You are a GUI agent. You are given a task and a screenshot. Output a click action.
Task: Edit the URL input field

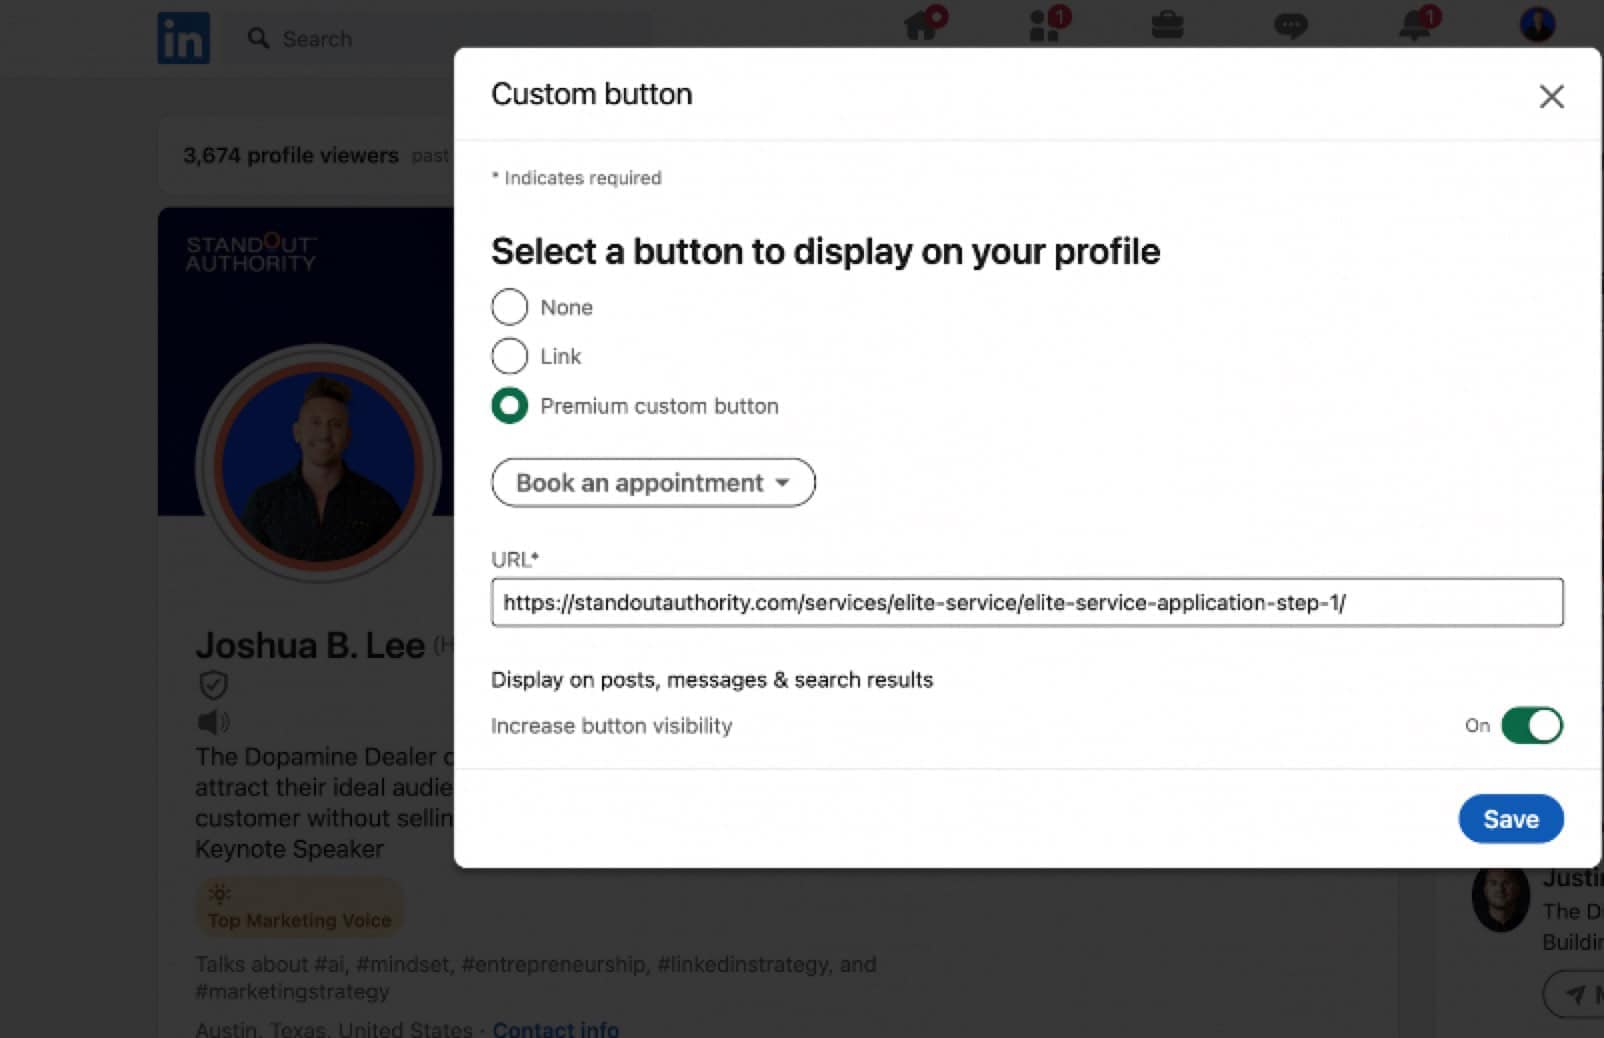(1027, 602)
